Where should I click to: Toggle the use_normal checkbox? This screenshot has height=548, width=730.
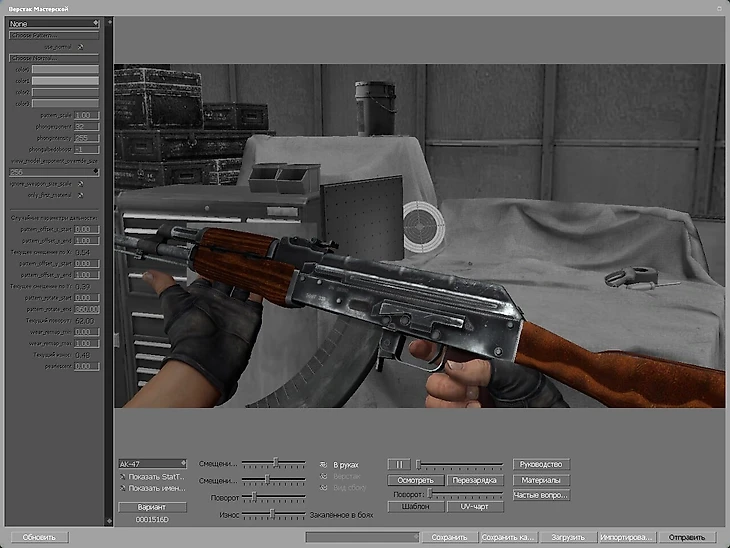(x=81, y=46)
